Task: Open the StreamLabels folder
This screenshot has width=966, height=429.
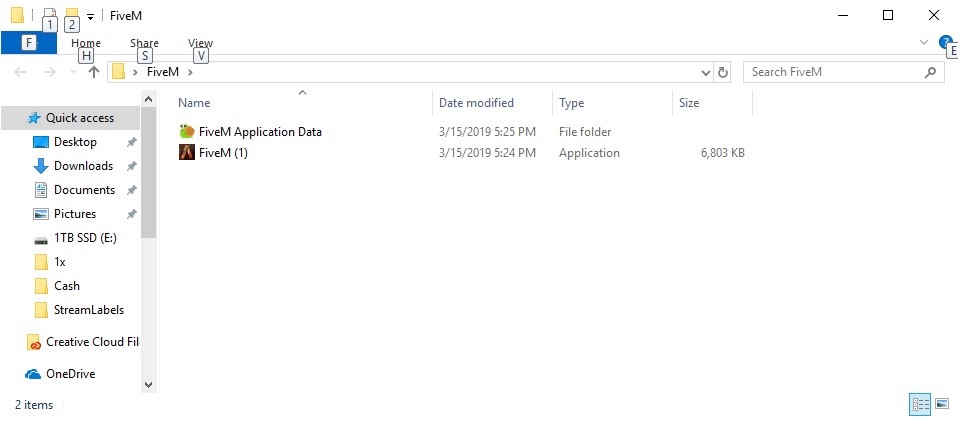Action: (89, 310)
